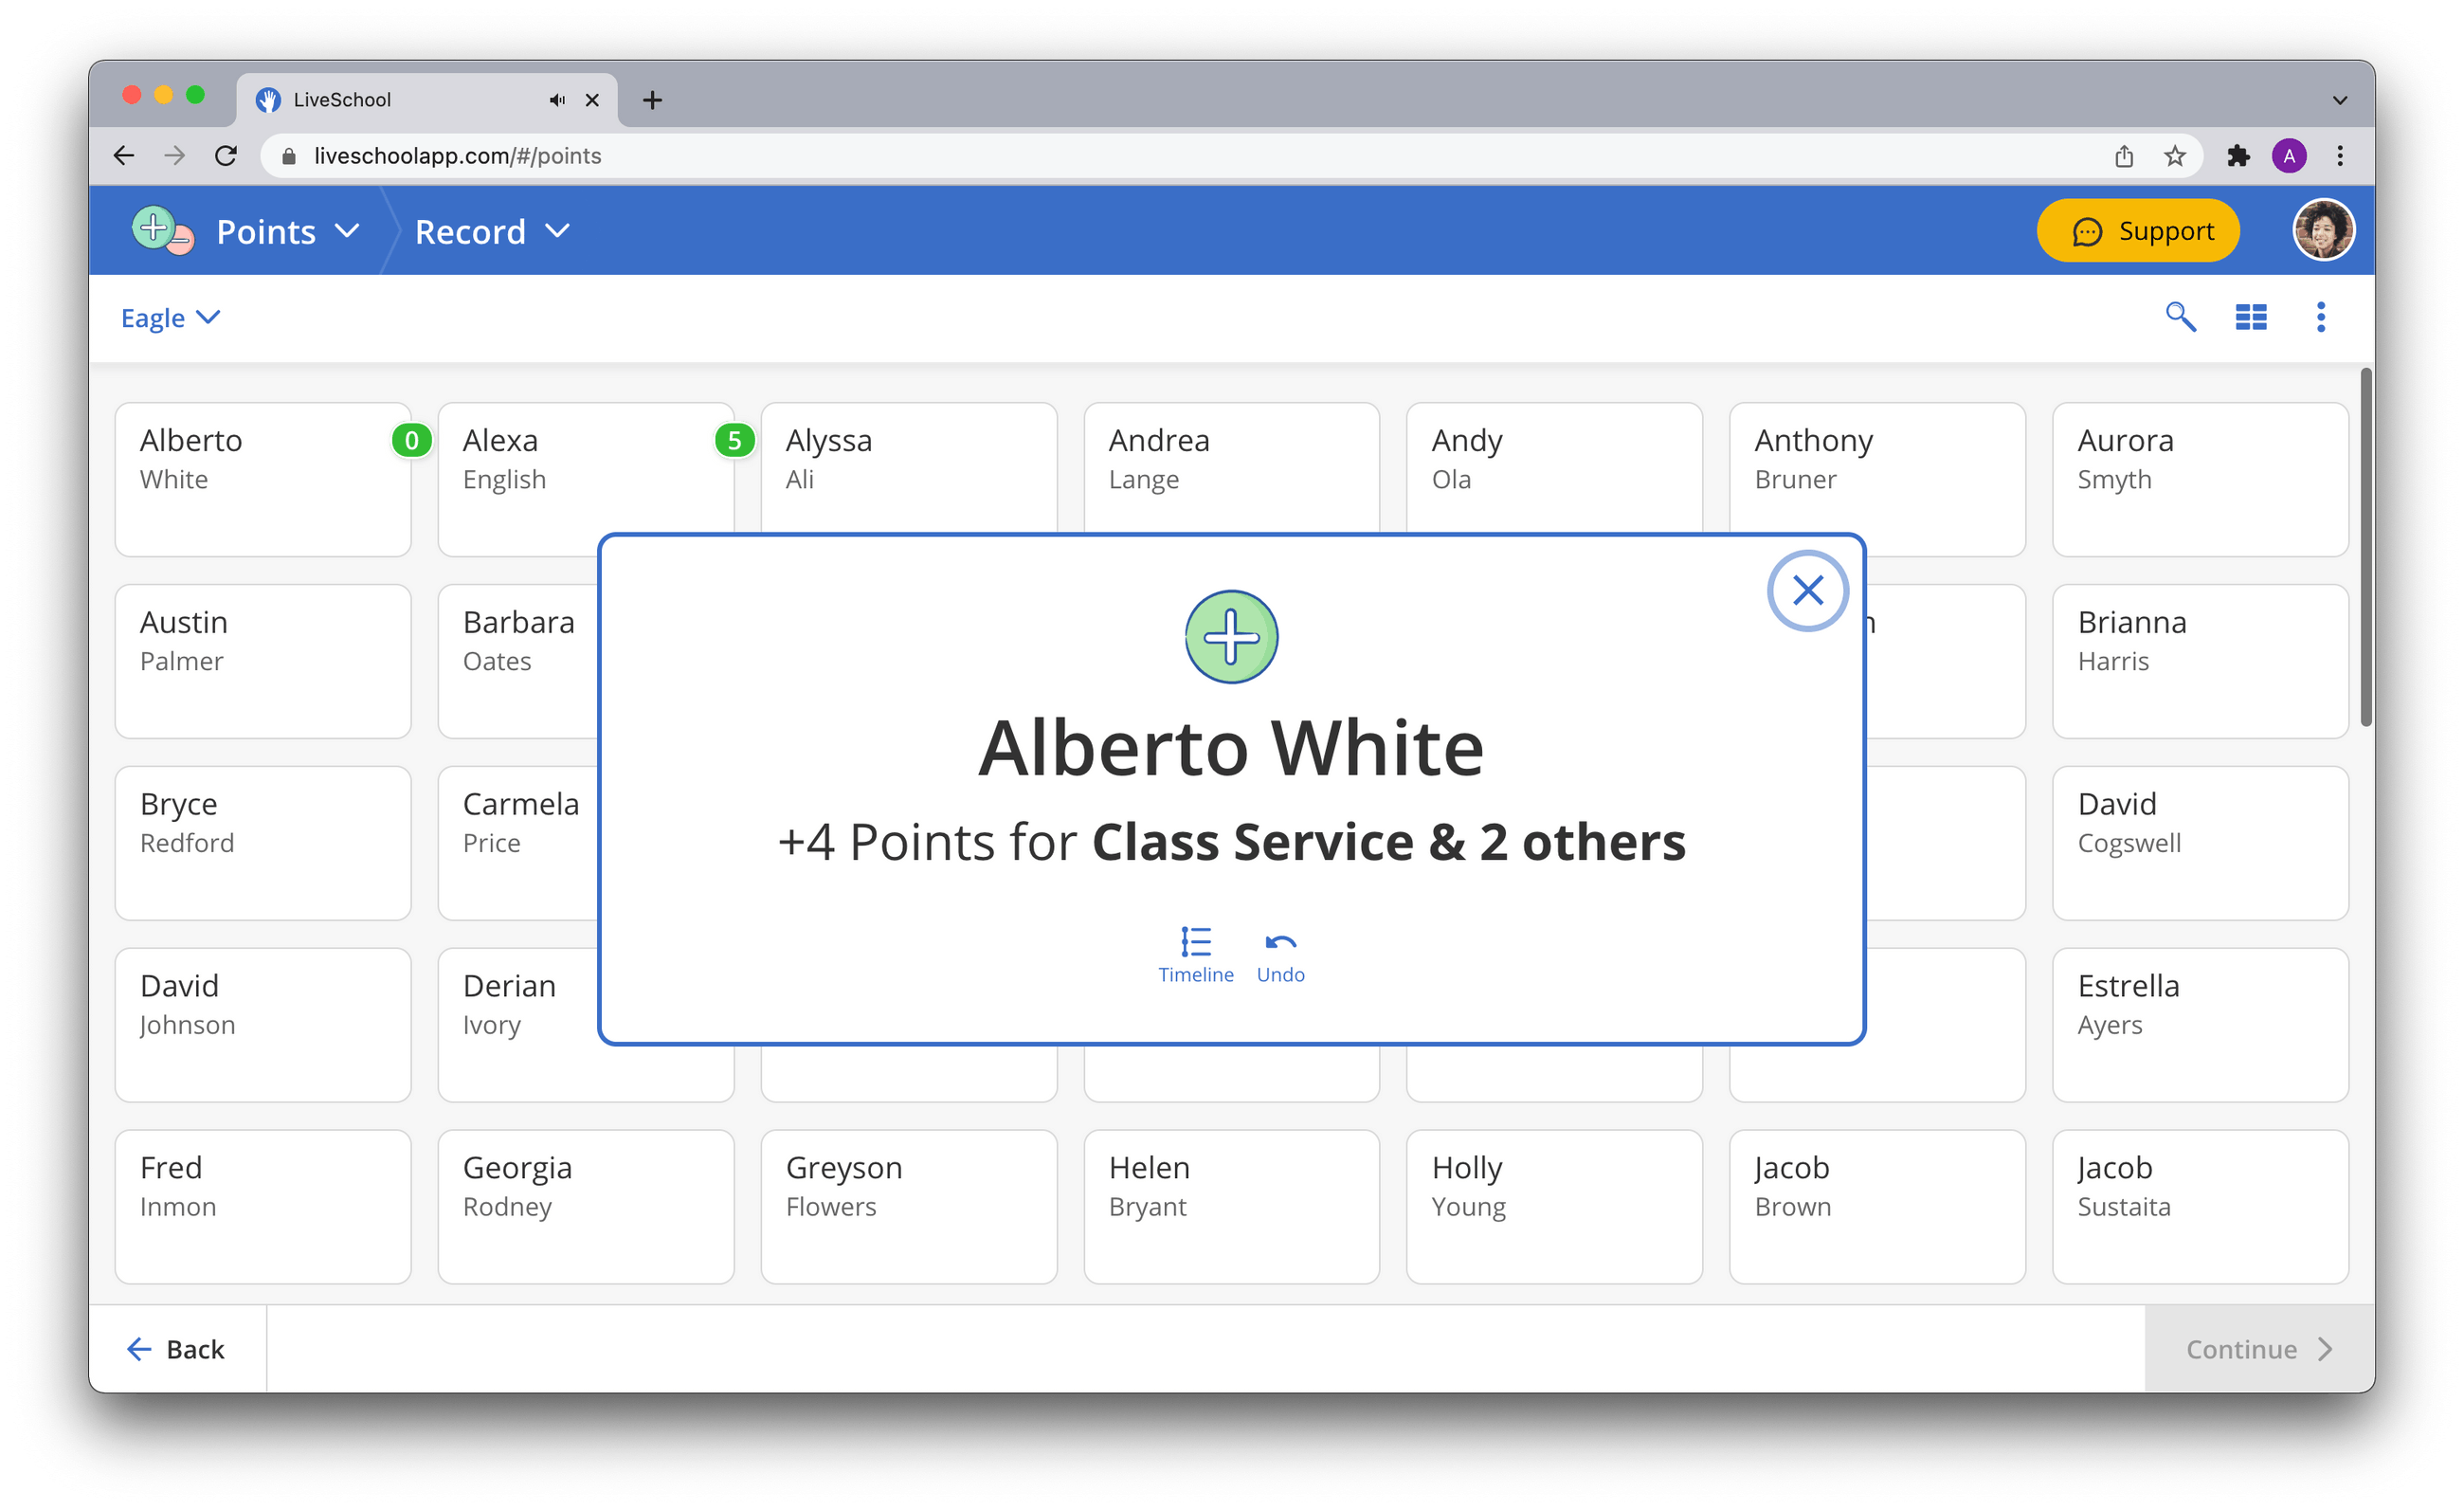
Task: Open the three-dot options in class bar
Action: tap(2320, 317)
